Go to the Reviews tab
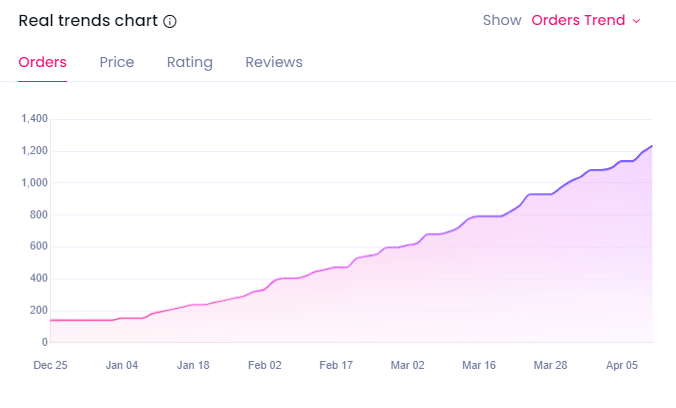676x408 pixels. pos(274,62)
